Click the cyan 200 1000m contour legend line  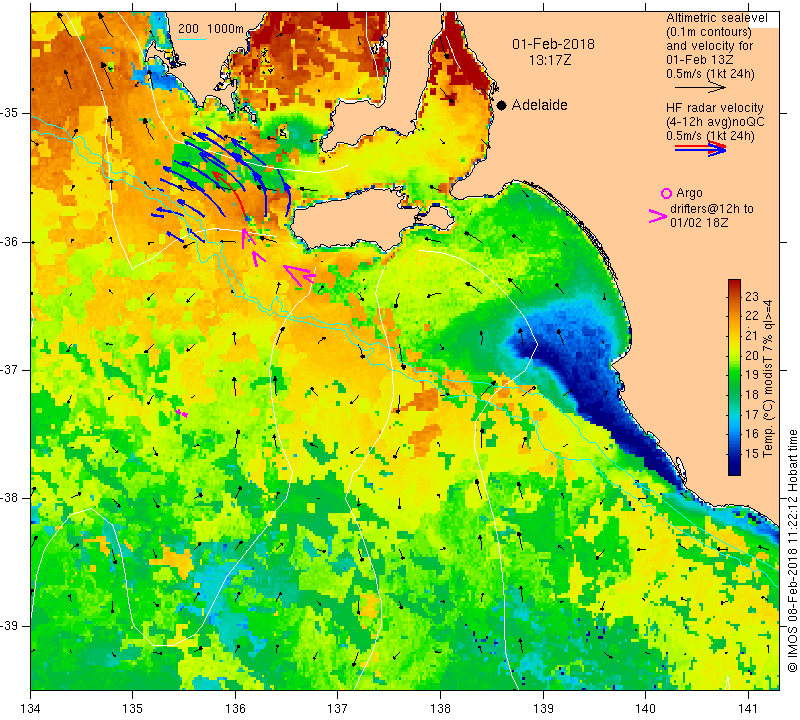pyautogui.click(x=192, y=39)
